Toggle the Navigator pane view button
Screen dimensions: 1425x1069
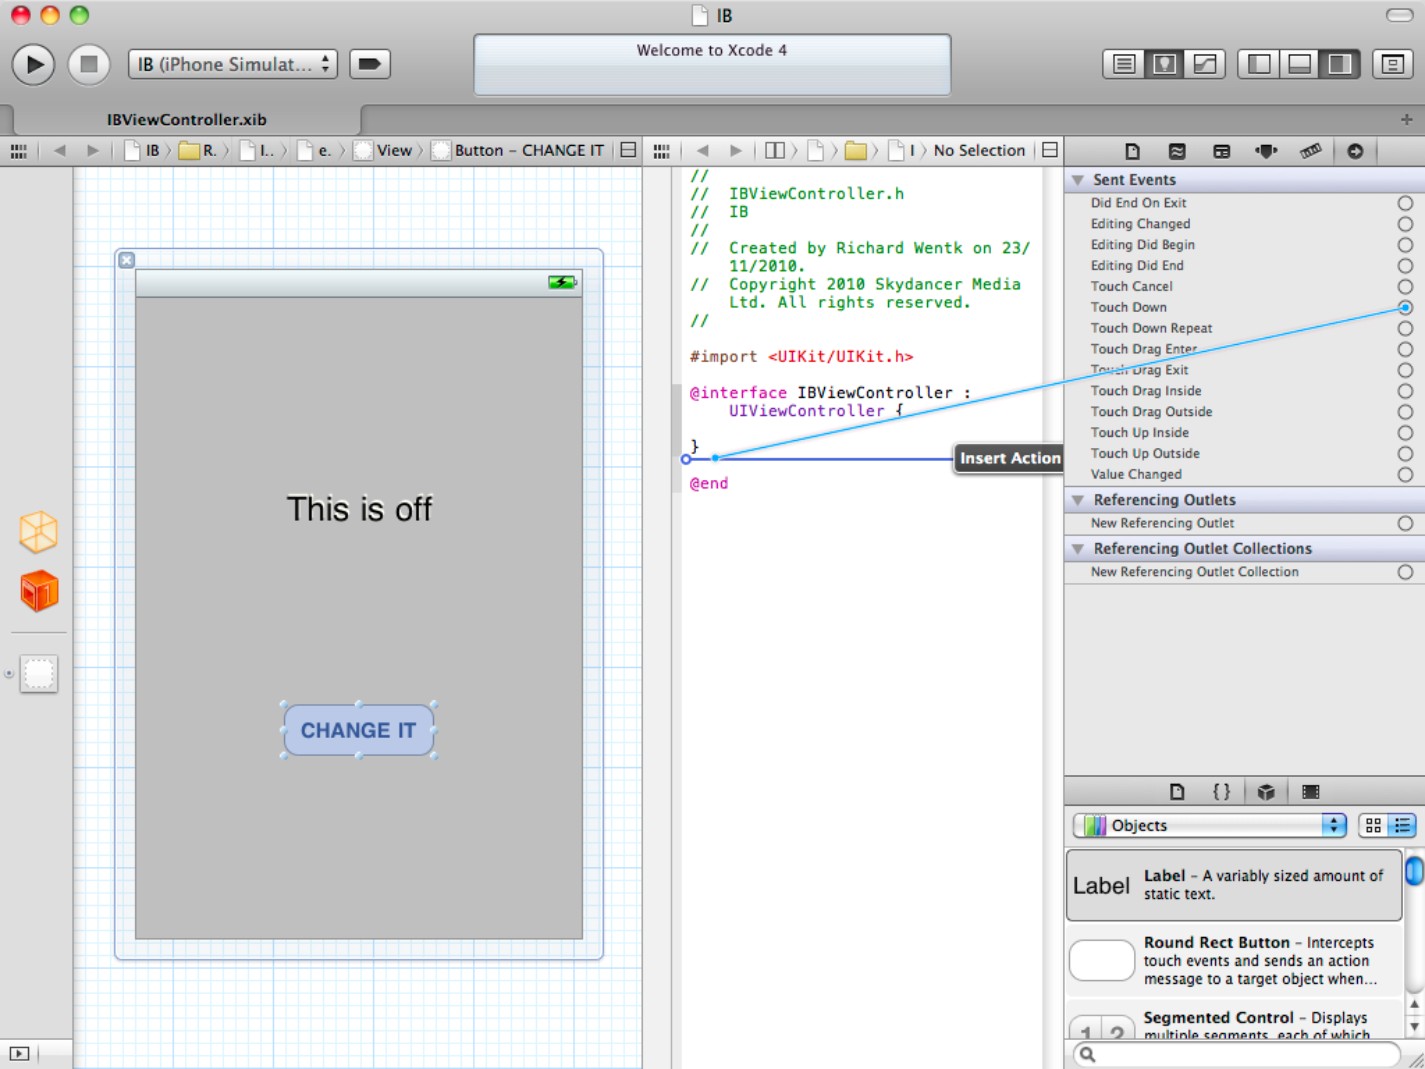click(1259, 64)
